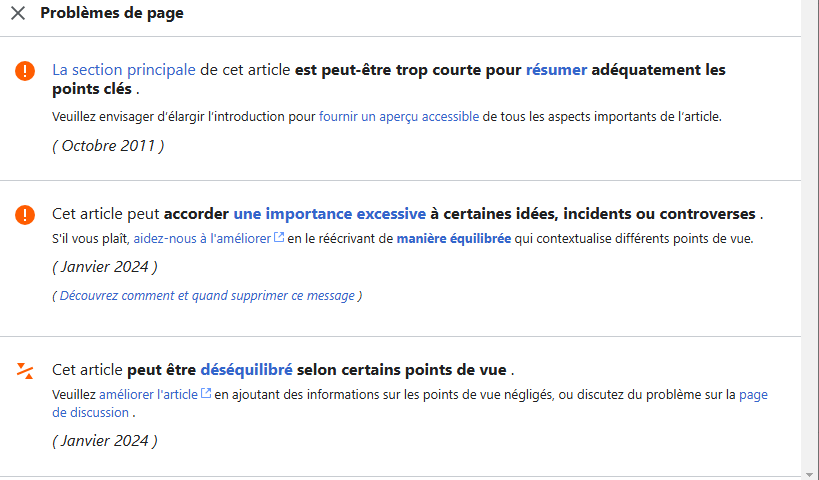819x480 pixels.
Task: Open "Découvrez comment et quand supprimer ce message"
Action: 207,296
